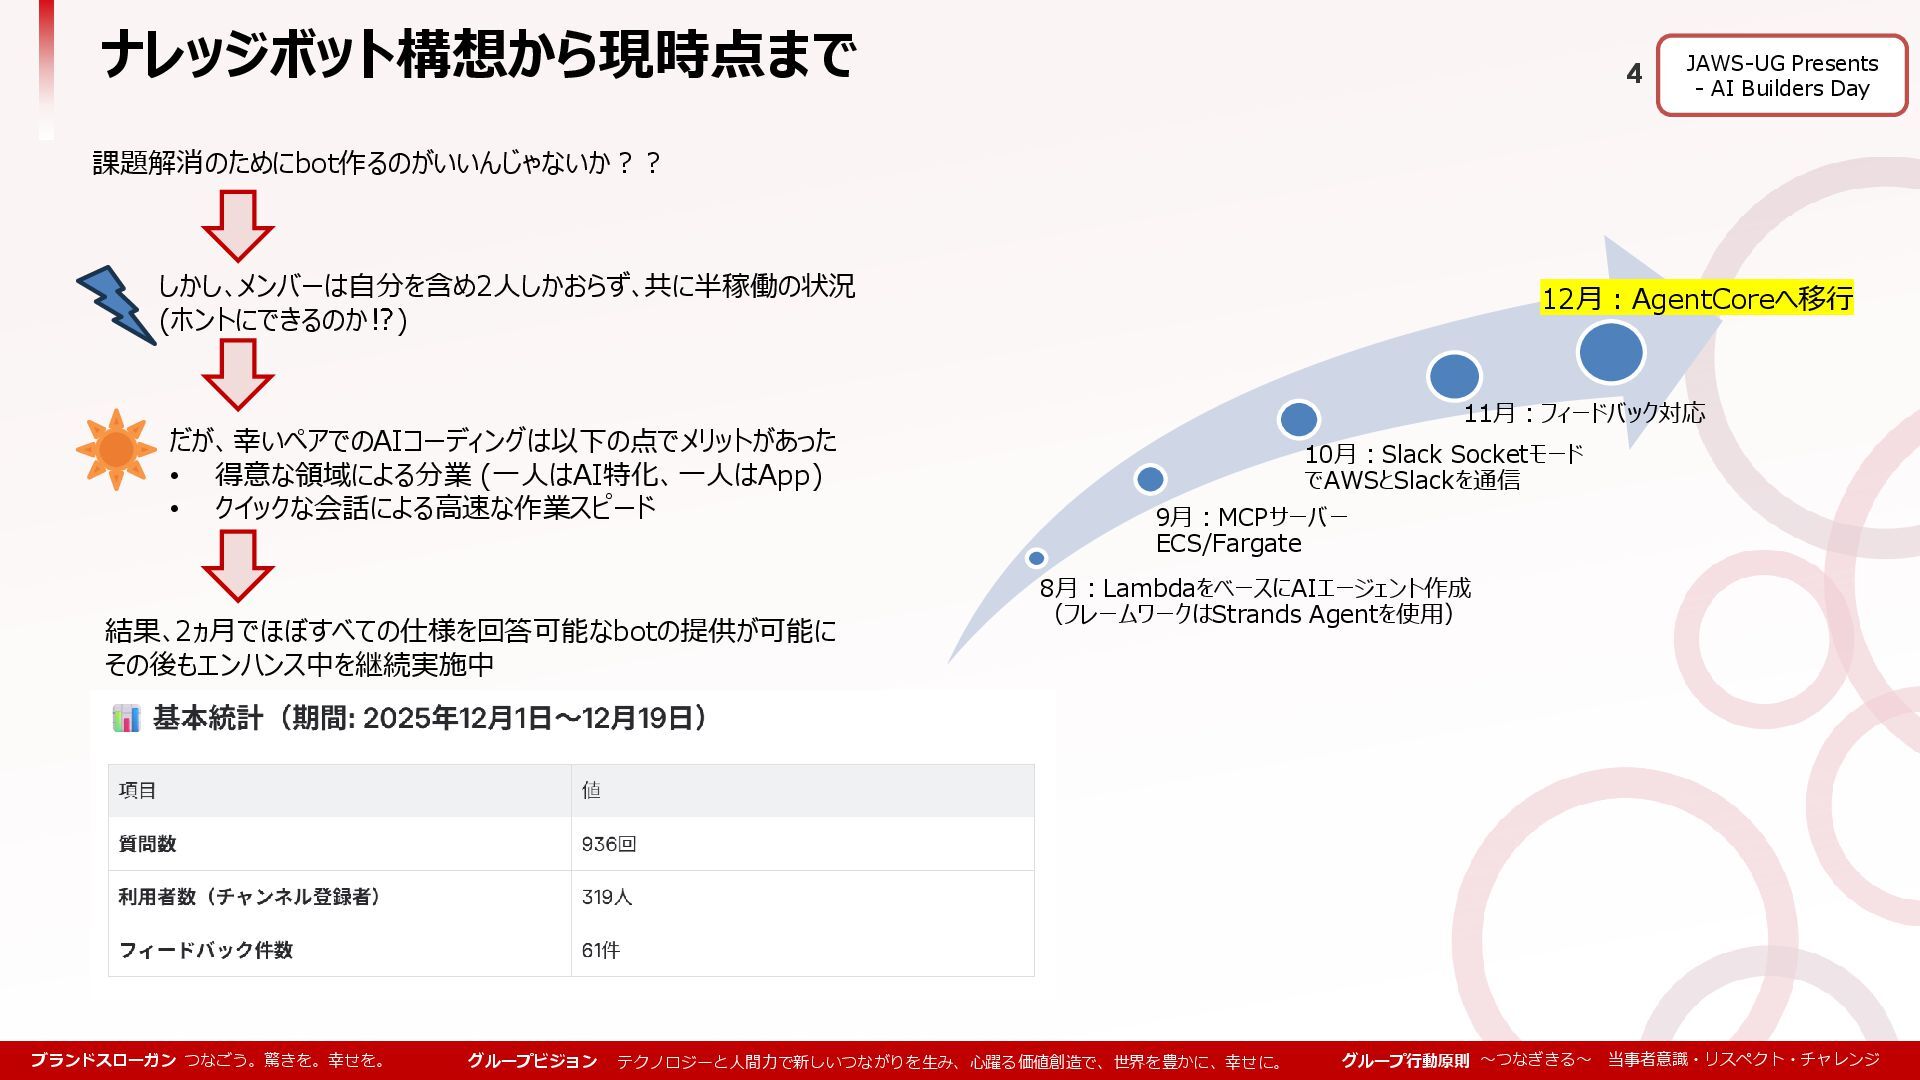Viewport: 1920px width, 1080px height.
Task: Click the 319人 user count cell
Action: click(607, 897)
